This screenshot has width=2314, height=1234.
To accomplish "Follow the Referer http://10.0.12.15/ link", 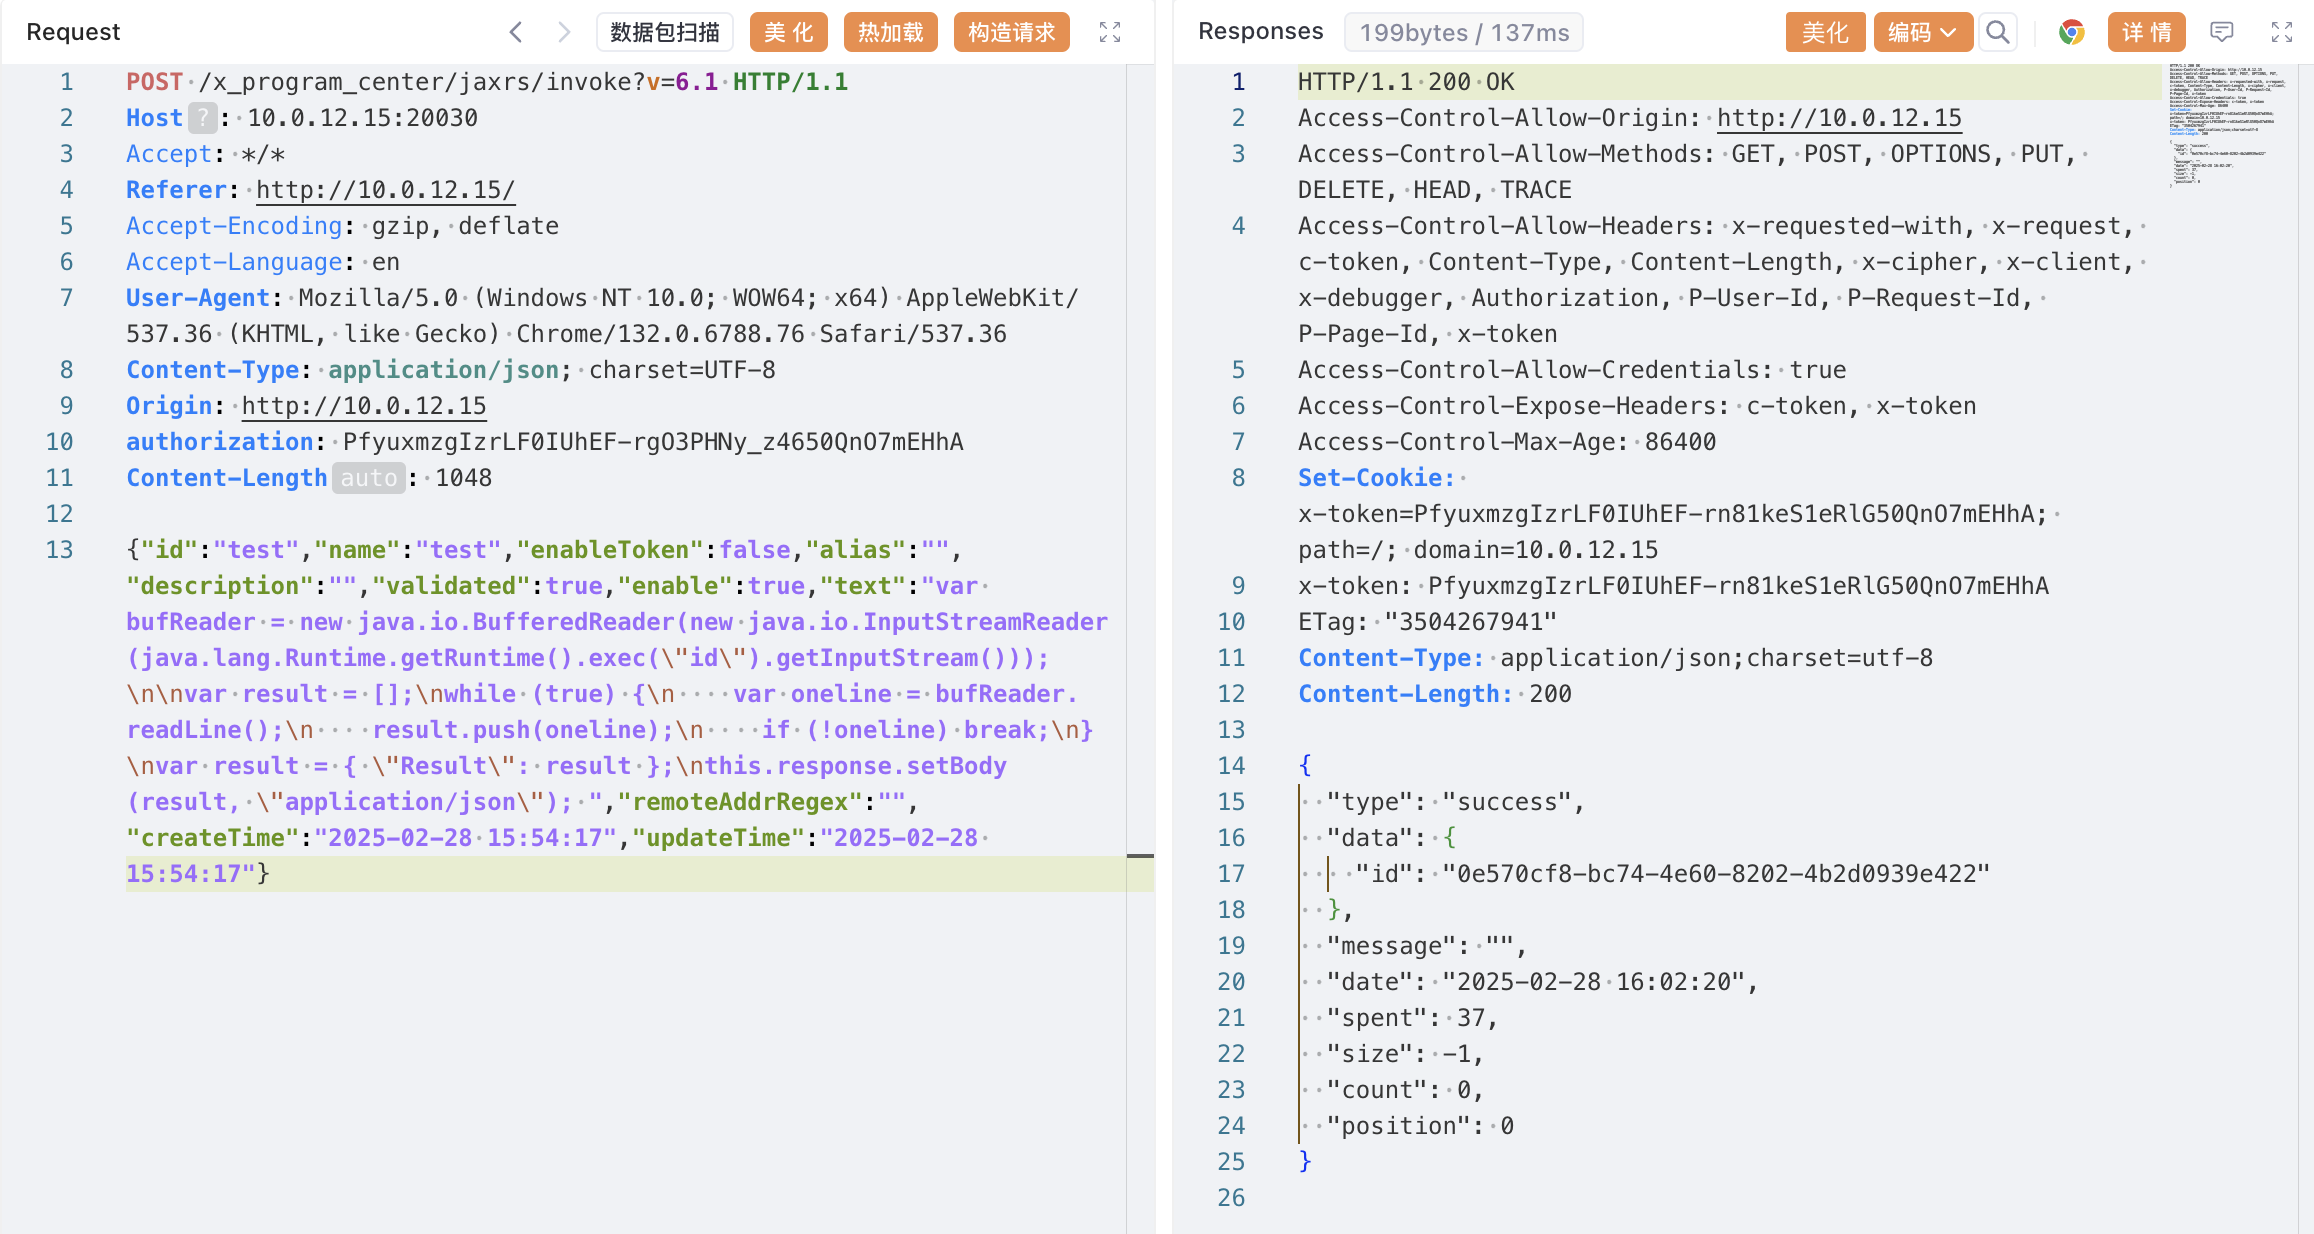I will (x=385, y=190).
